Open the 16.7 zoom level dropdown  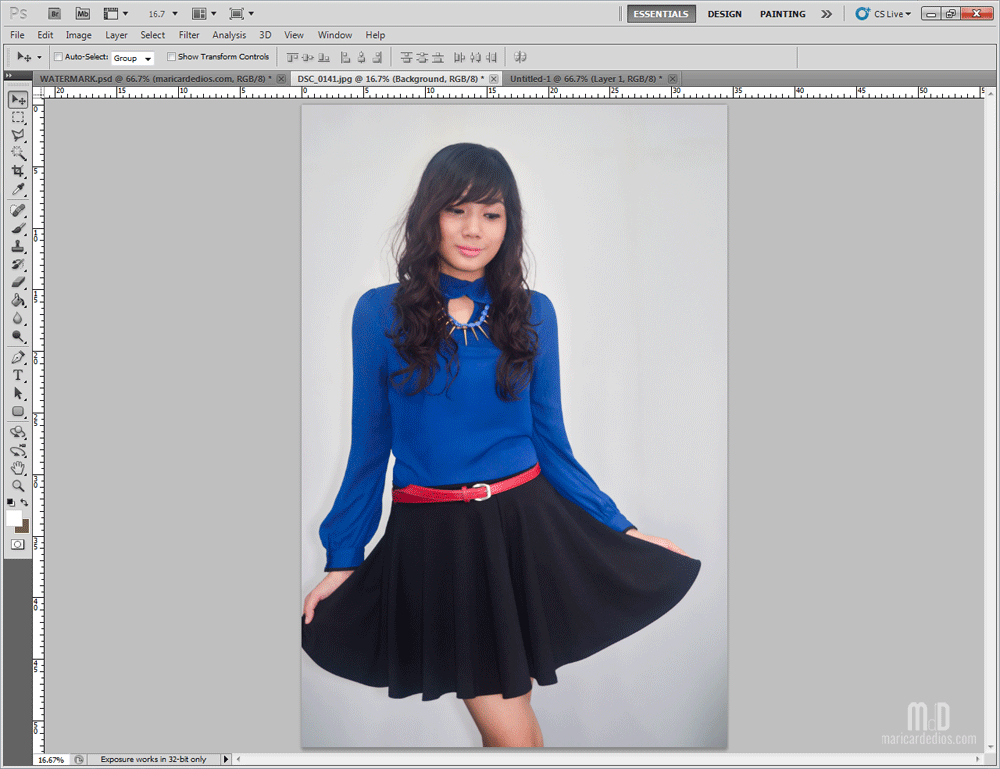pyautogui.click(x=162, y=14)
